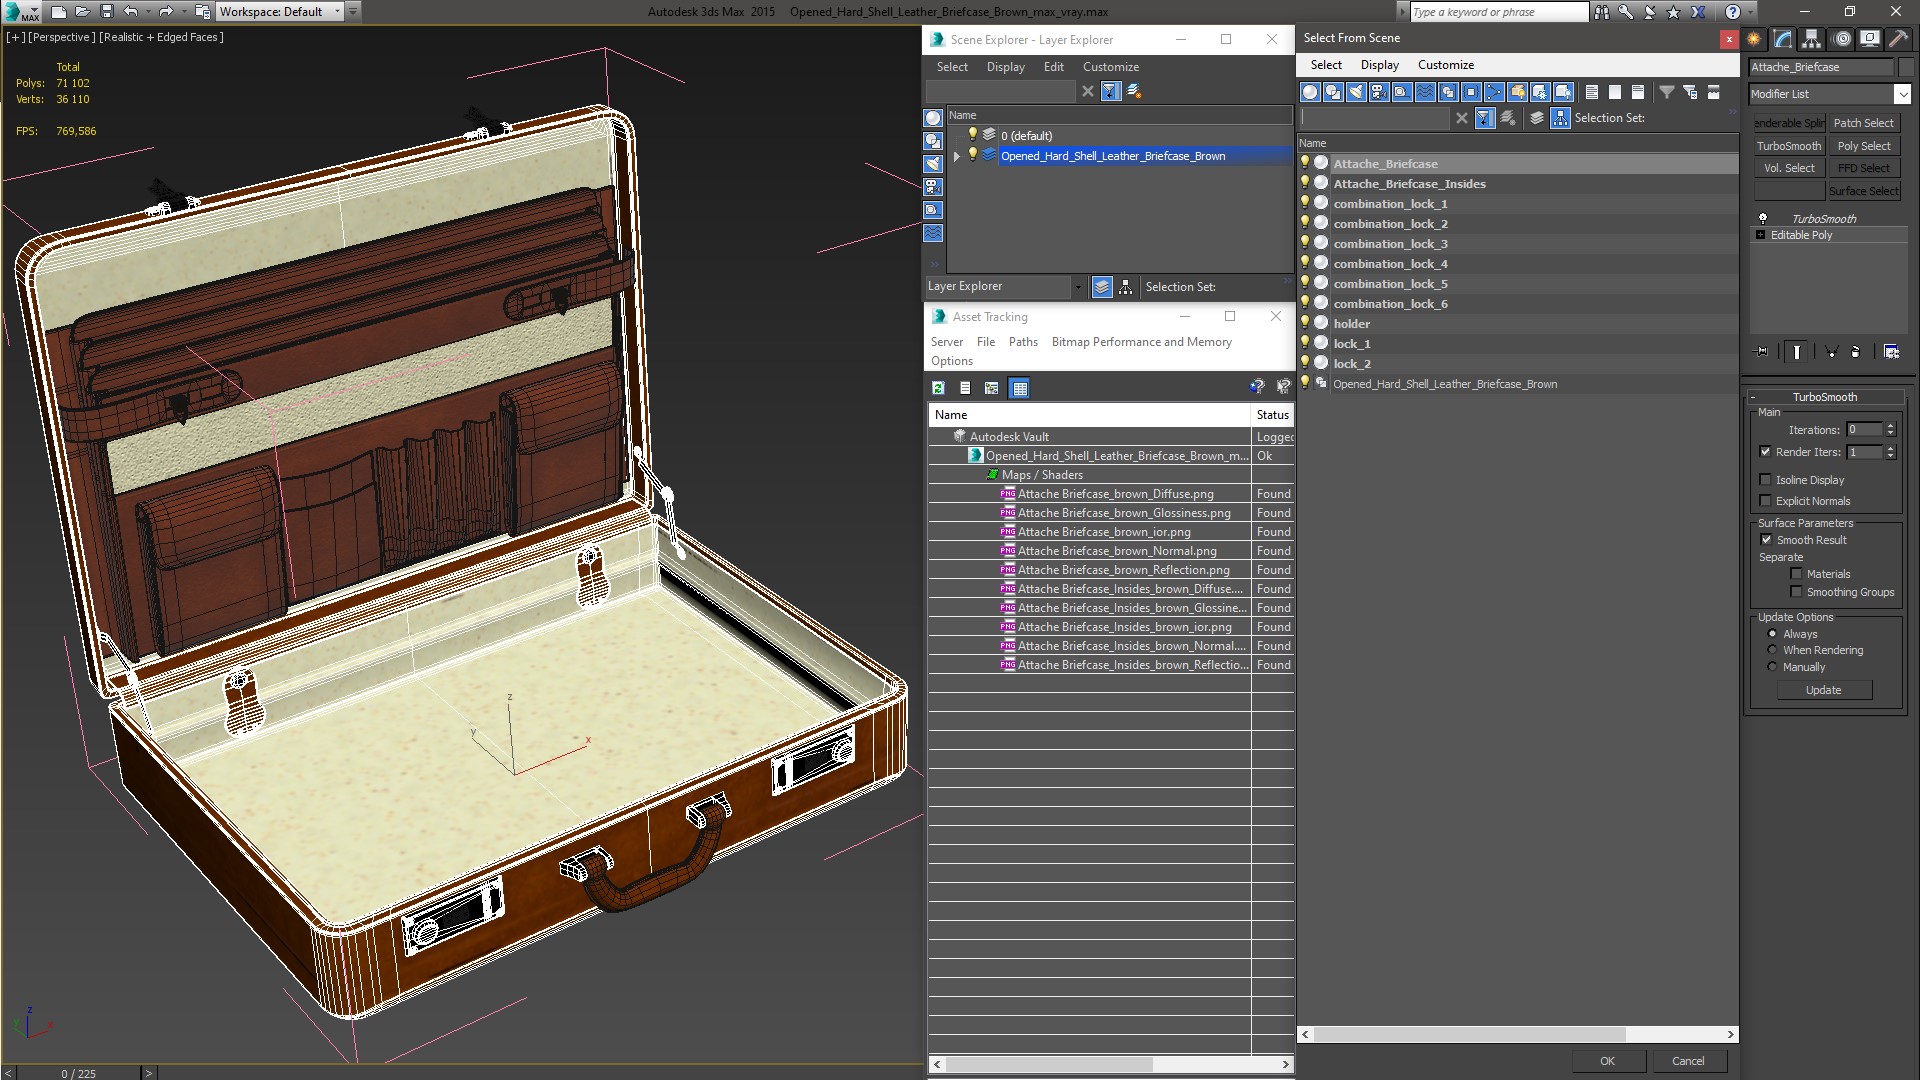Click Sort by Hierarchy icon in Select From Scene
Screen dimensions: 1920x1080
(1560, 118)
